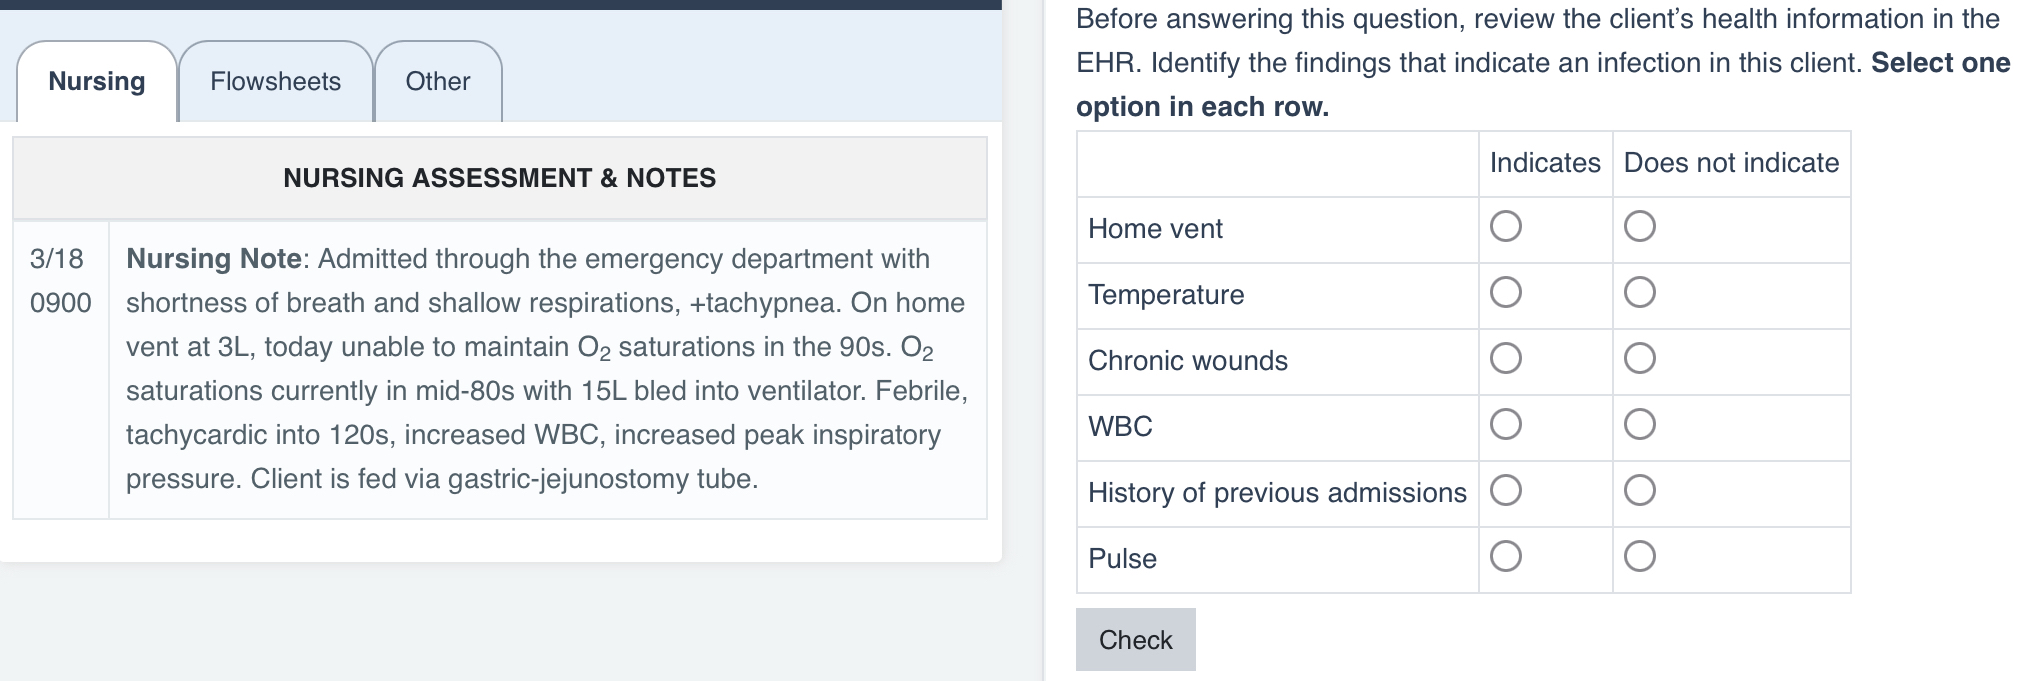Click the Nursing Assessment & Notes header
Viewport: 2040px width, 681px height.
pyautogui.click(x=499, y=178)
